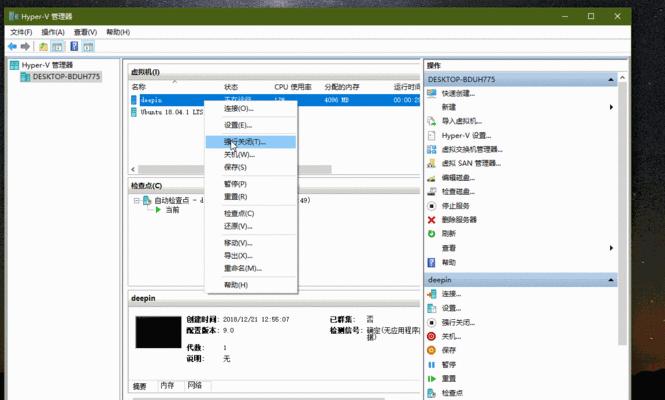The height and width of the screenshot is (400, 665).
Task: Click the 快速创建 icon in Actions pane
Action: click(x=432, y=93)
